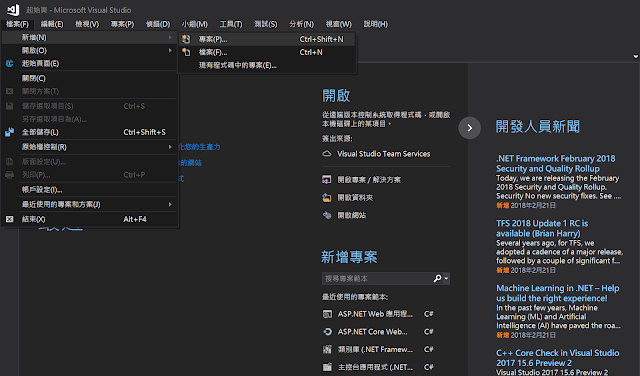This screenshot has width=640, height=376.
Task: Click 開啟網站 link
Action: click(x=351, y=215)
